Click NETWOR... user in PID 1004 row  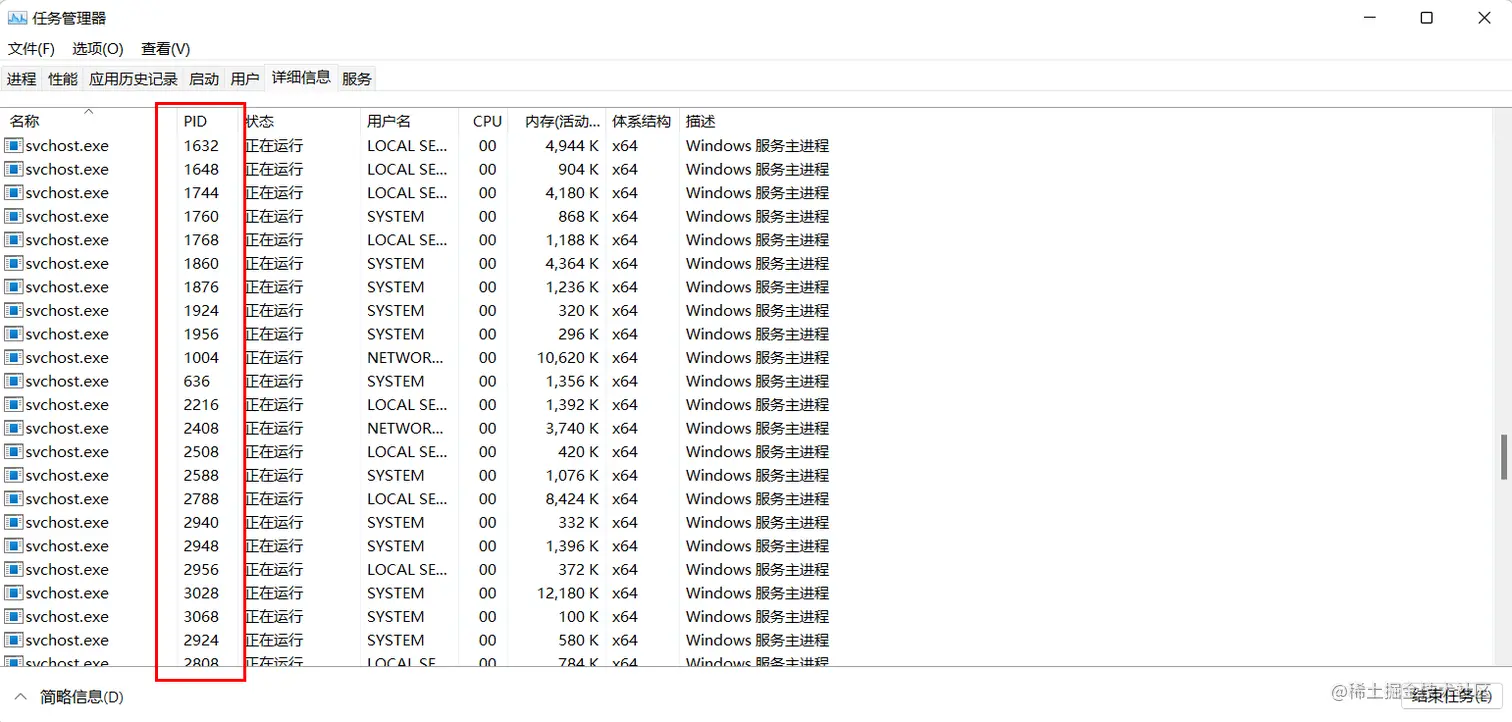(x=405, y=358)
